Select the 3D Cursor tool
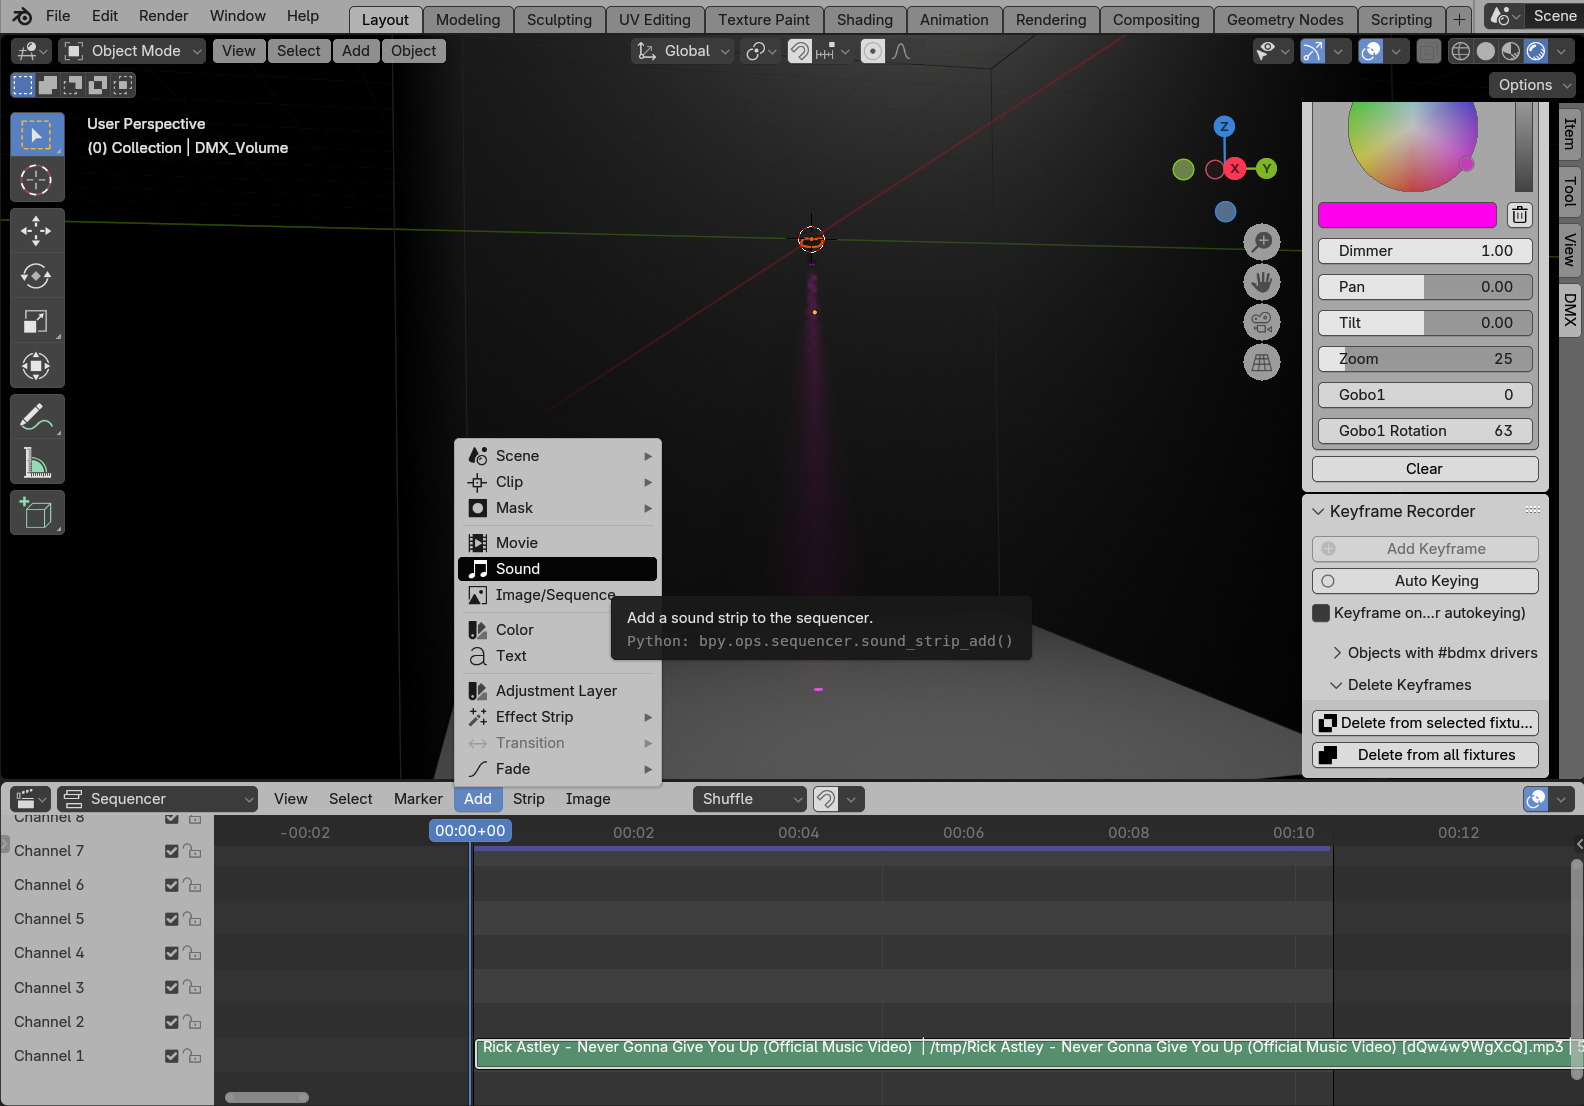 (37, 180)
